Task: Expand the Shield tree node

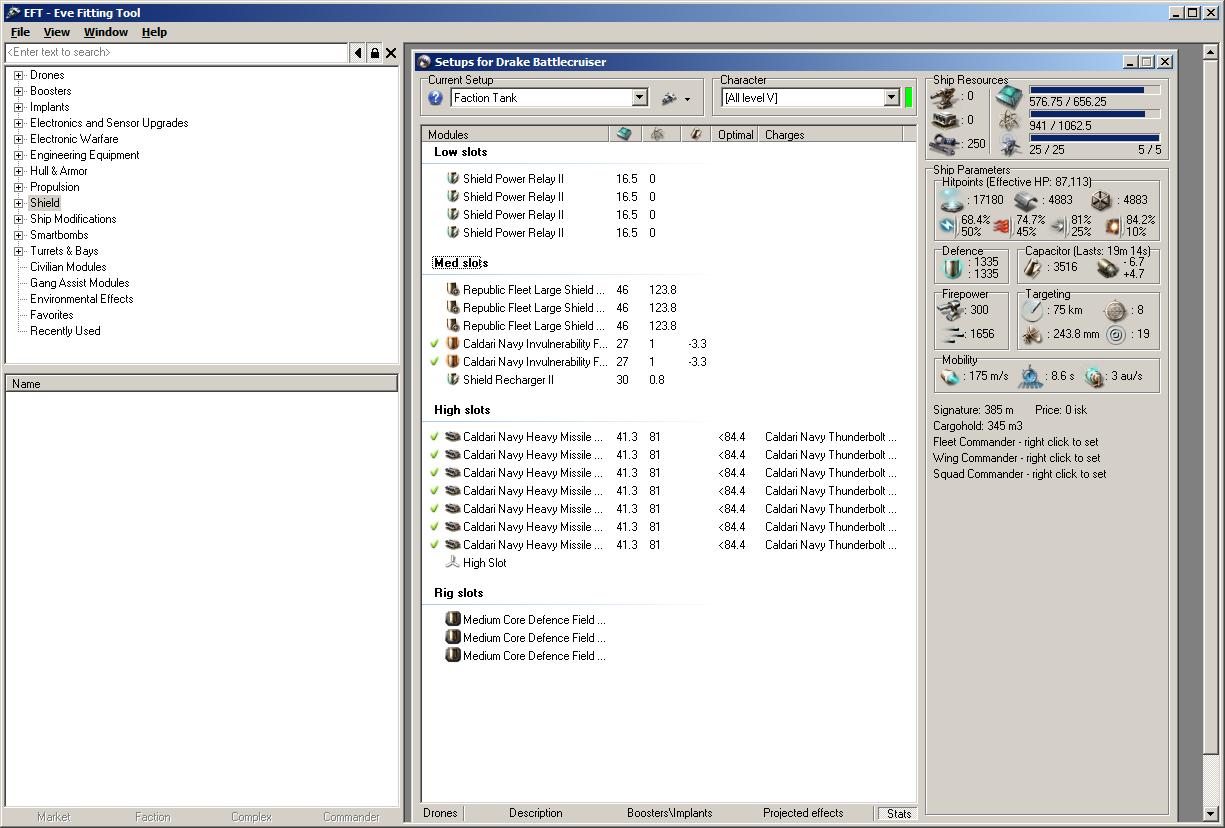Action: [x=18, y=203]
